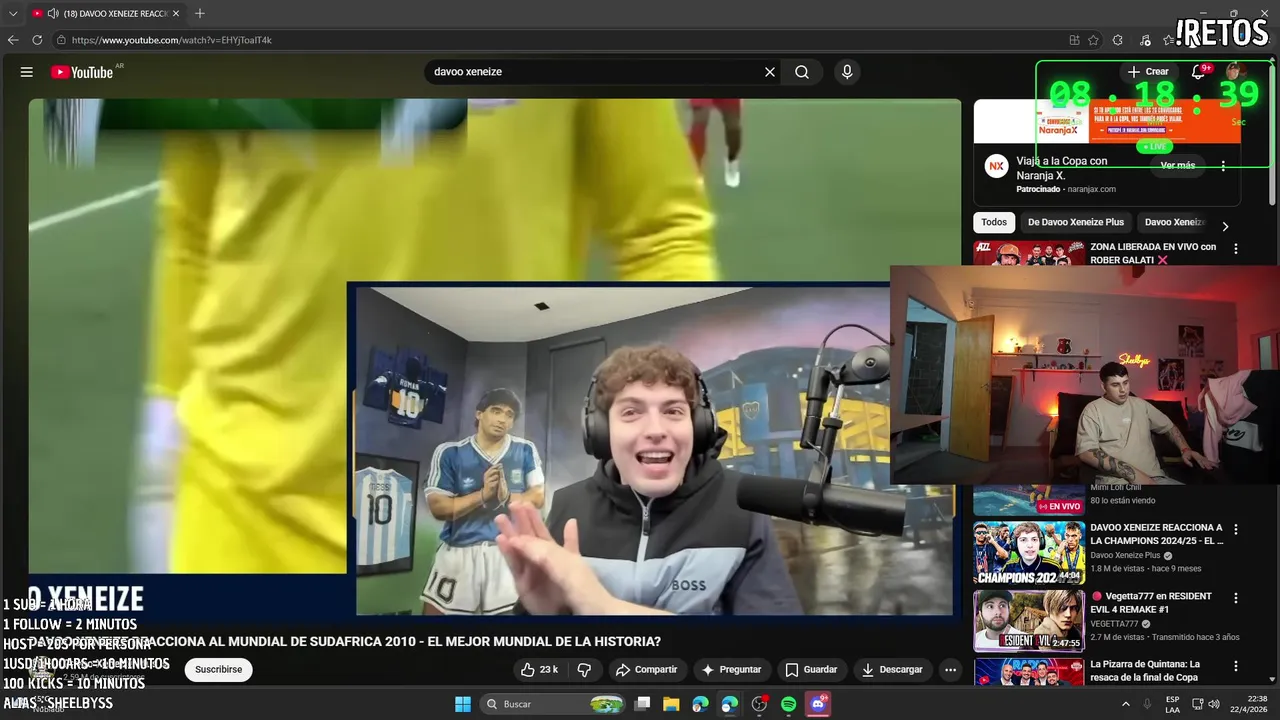Click the browser address bar URL

(x=172, y=40)
